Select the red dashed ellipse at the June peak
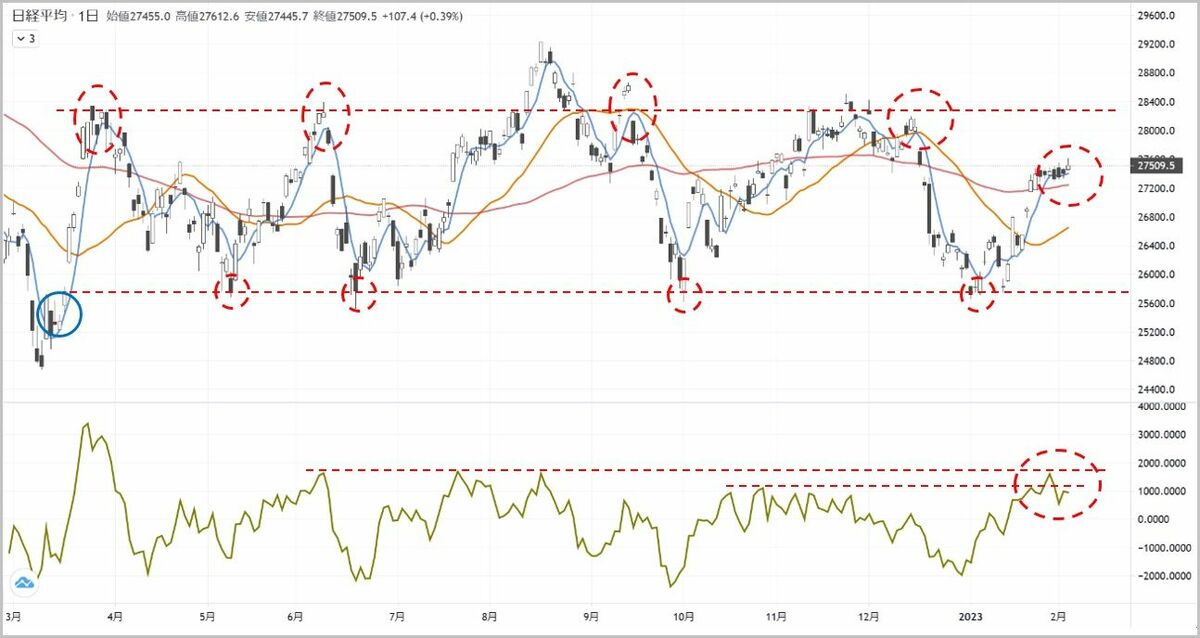The image size is (1200, 638). (x=327, y=113)
